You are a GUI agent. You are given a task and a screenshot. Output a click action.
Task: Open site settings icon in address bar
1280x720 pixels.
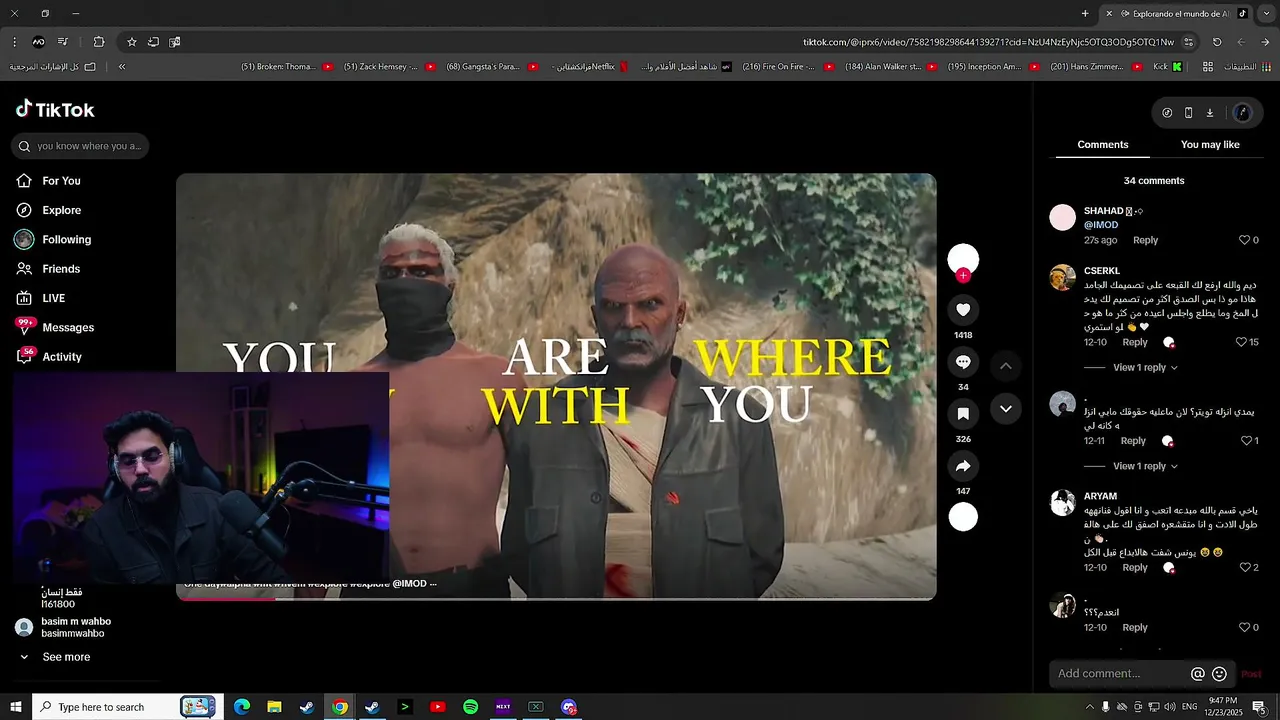[x=1188, y=42]
